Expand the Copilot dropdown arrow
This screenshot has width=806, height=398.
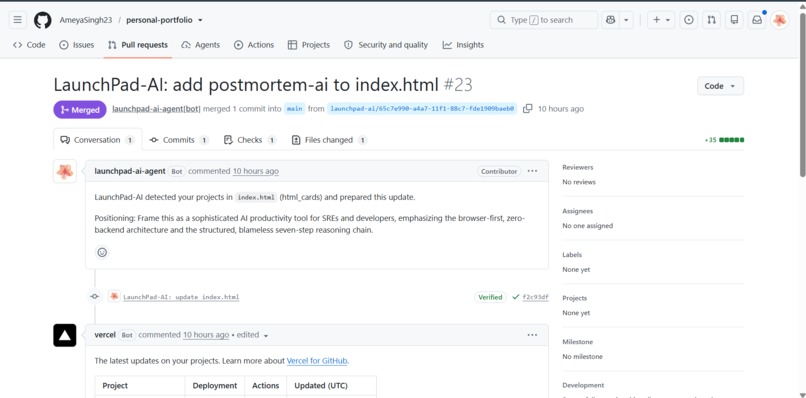(626, 20)
